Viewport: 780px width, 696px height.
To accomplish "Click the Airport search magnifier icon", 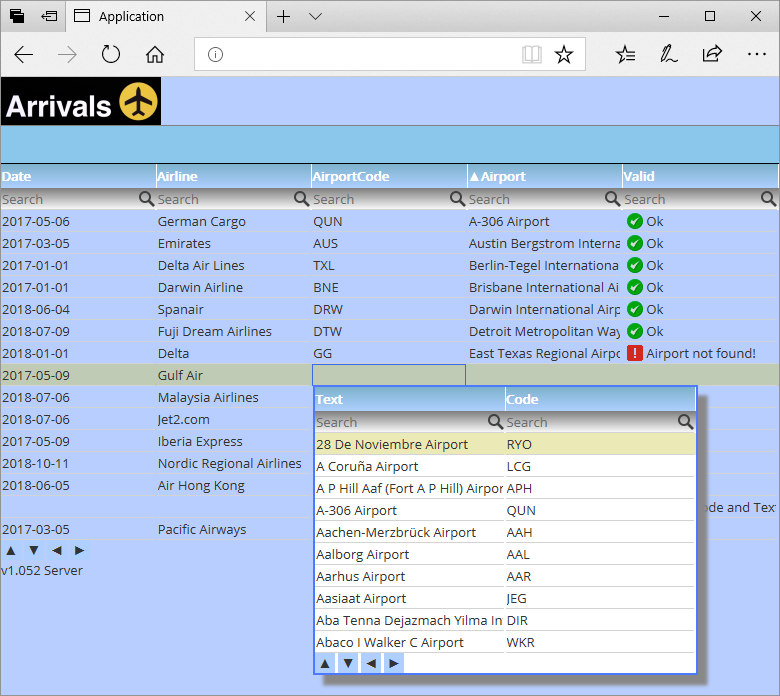I will (612, 199).
